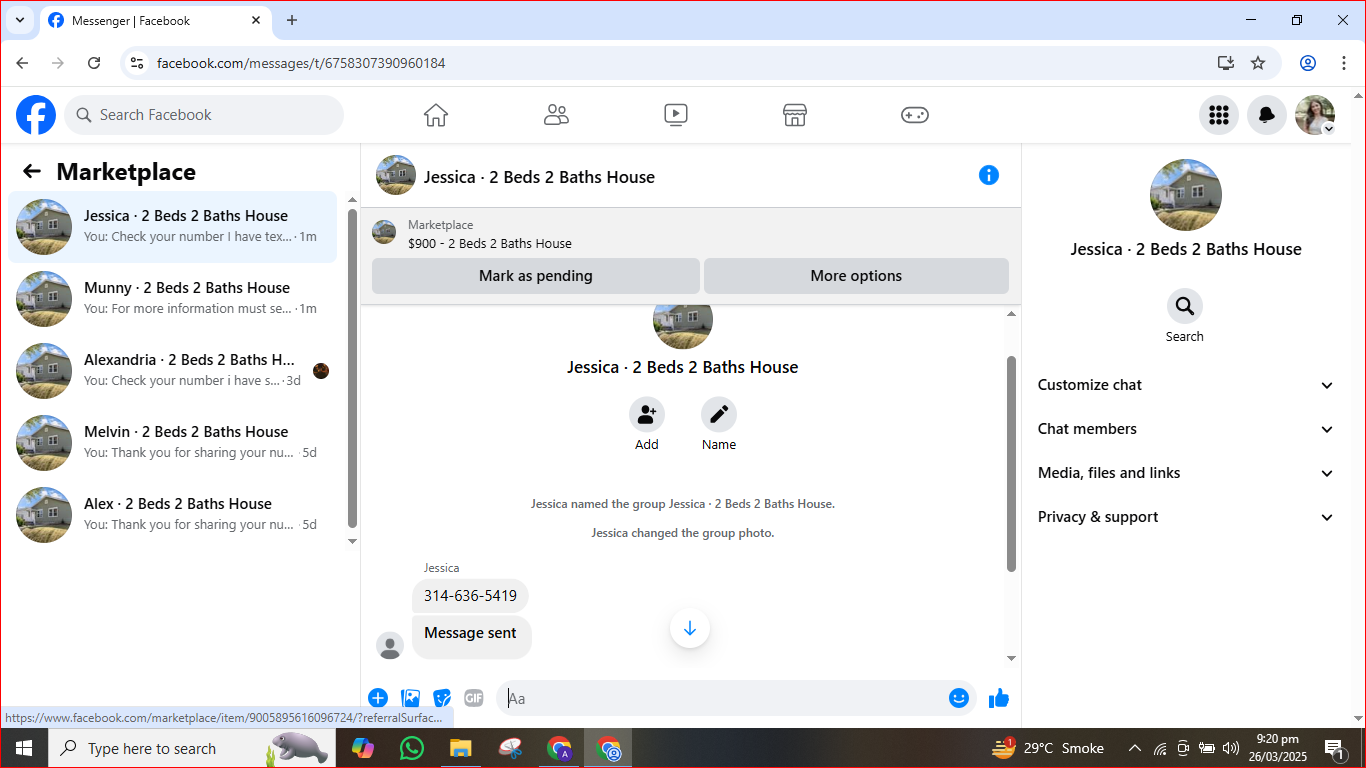Screen dimensions: 1366x768
Task: Jump to latest message down-arrow button
Action: [x=690, y=629]
